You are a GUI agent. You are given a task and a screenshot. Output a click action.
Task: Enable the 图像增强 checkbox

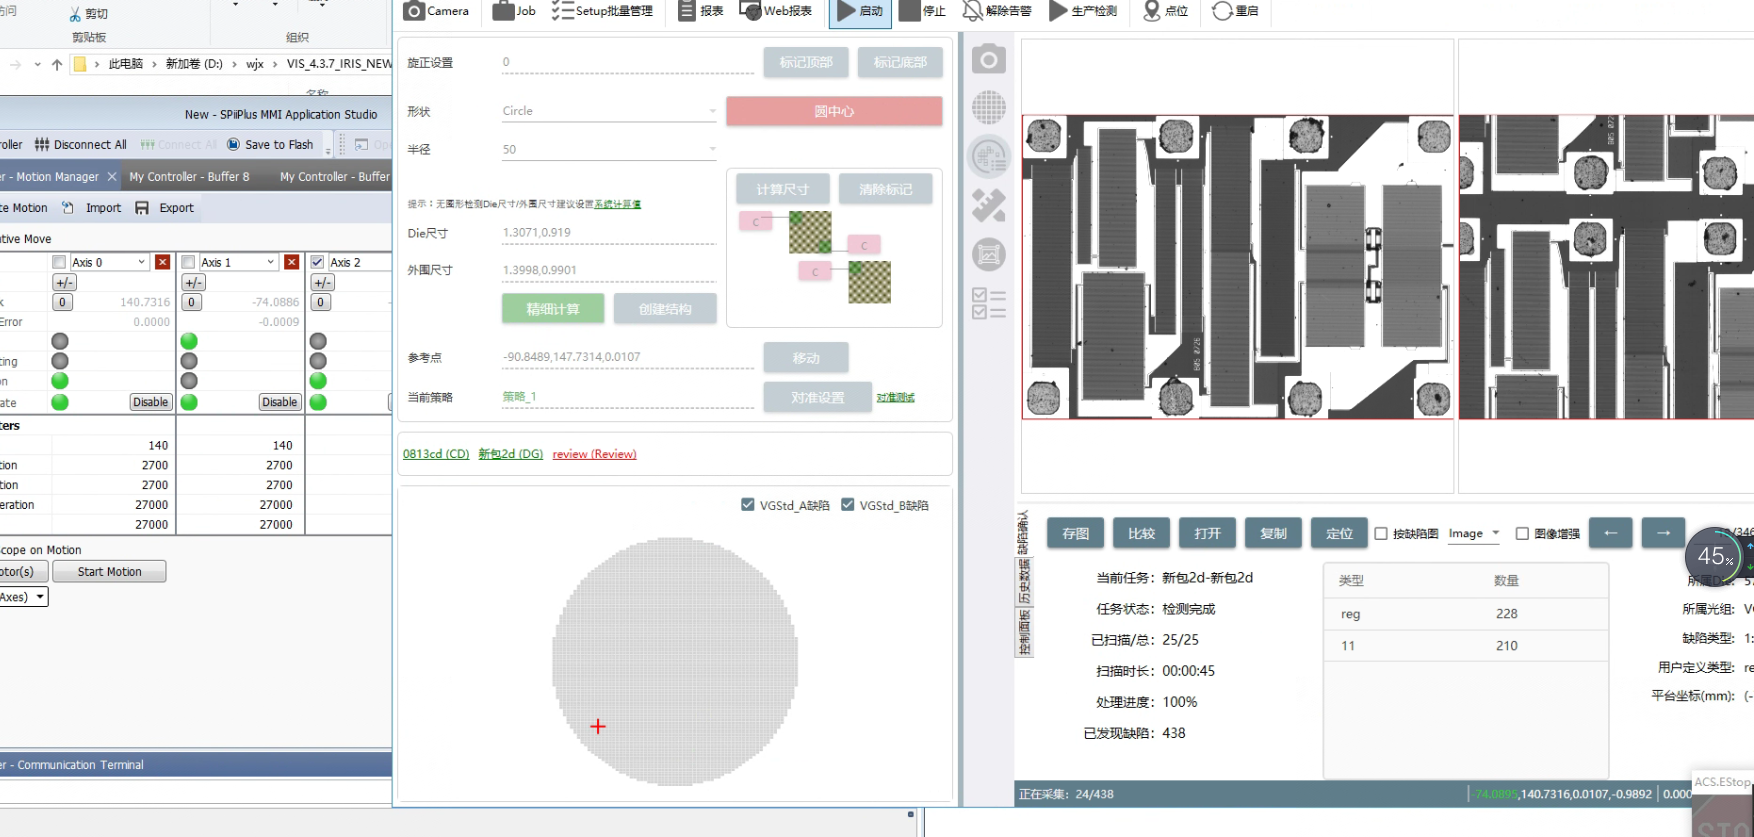click(1522, 534)
